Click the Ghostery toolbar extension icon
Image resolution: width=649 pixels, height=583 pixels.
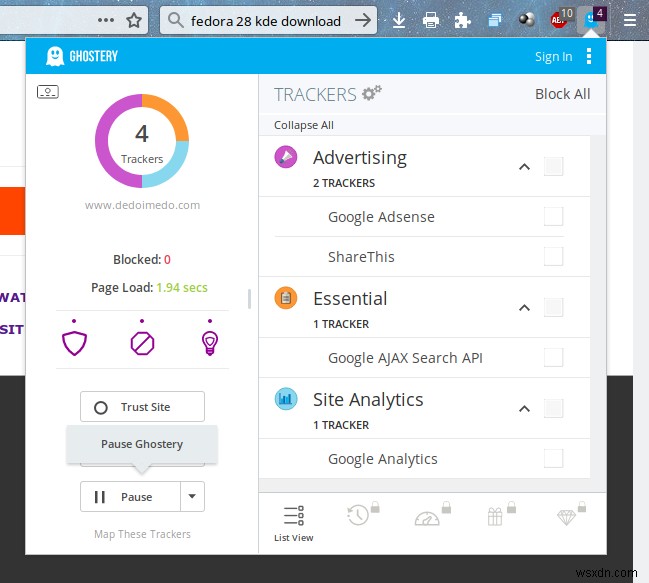pyautogui.click(x=591, y=19)
